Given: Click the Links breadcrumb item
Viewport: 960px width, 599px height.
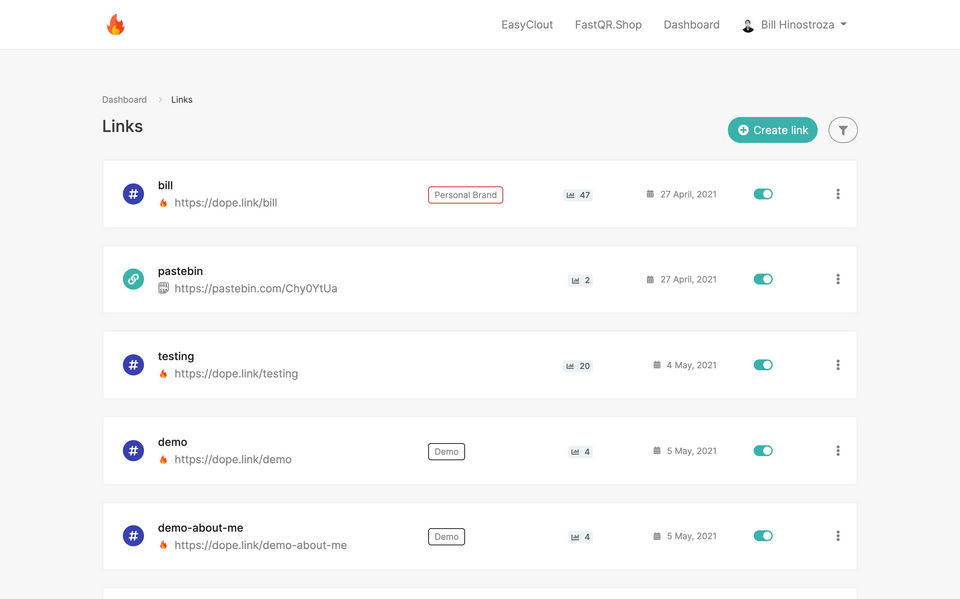Looking at the screenshot, I should pos(181,99).
